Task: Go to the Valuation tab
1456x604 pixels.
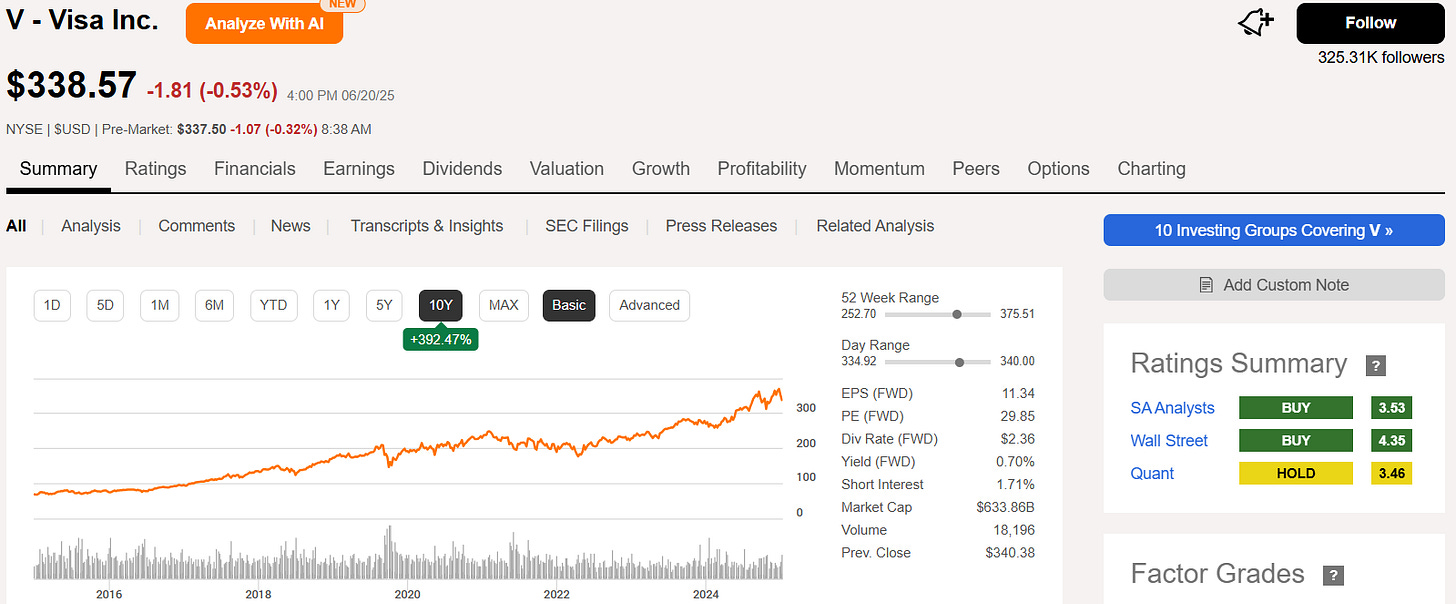Action: click(567, 169)
